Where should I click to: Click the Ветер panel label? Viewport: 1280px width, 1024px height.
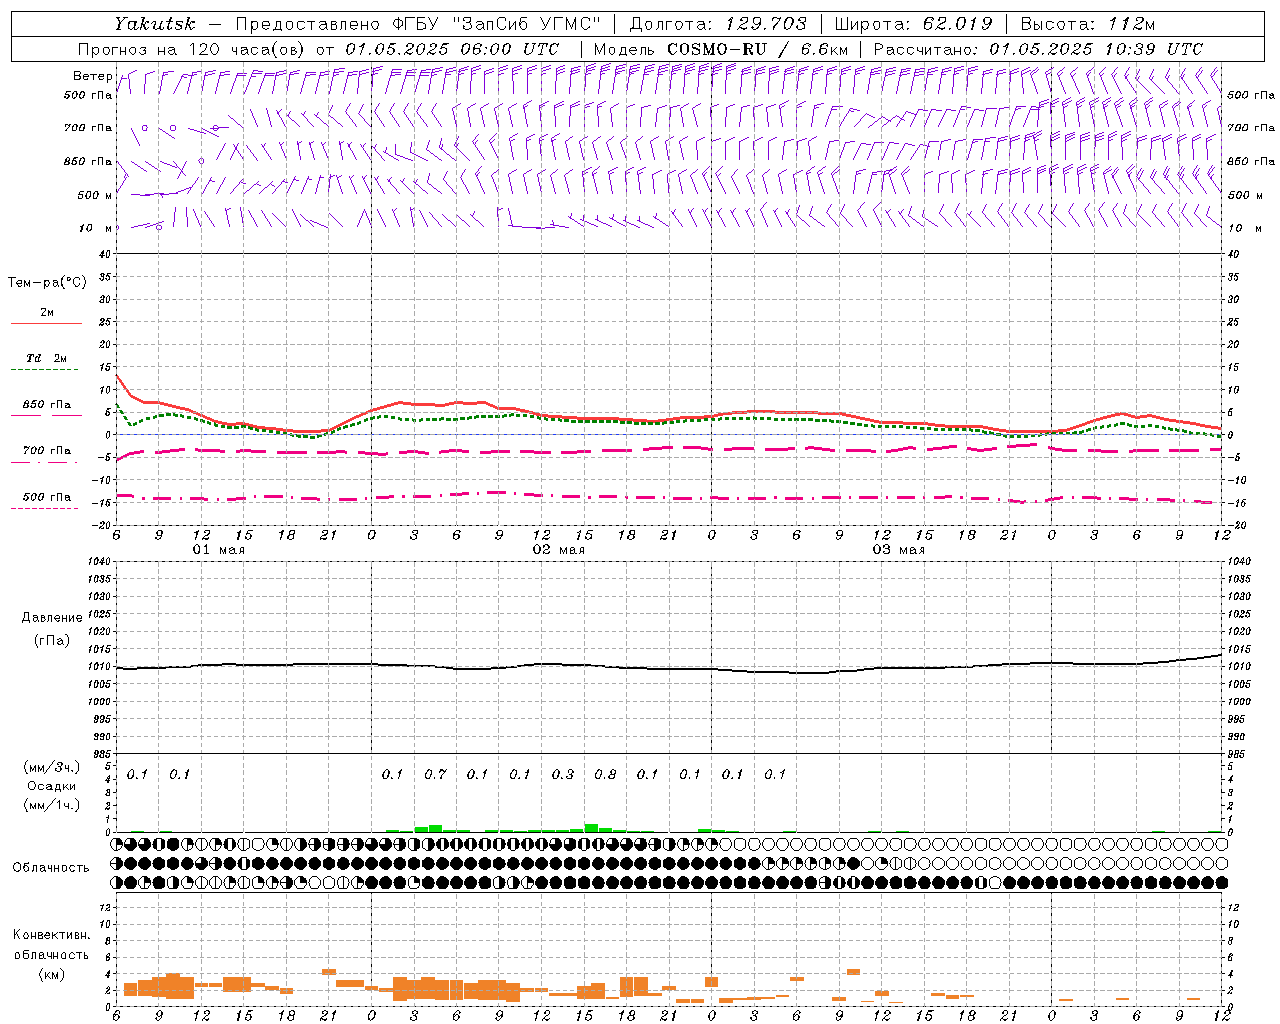point(93,76)
